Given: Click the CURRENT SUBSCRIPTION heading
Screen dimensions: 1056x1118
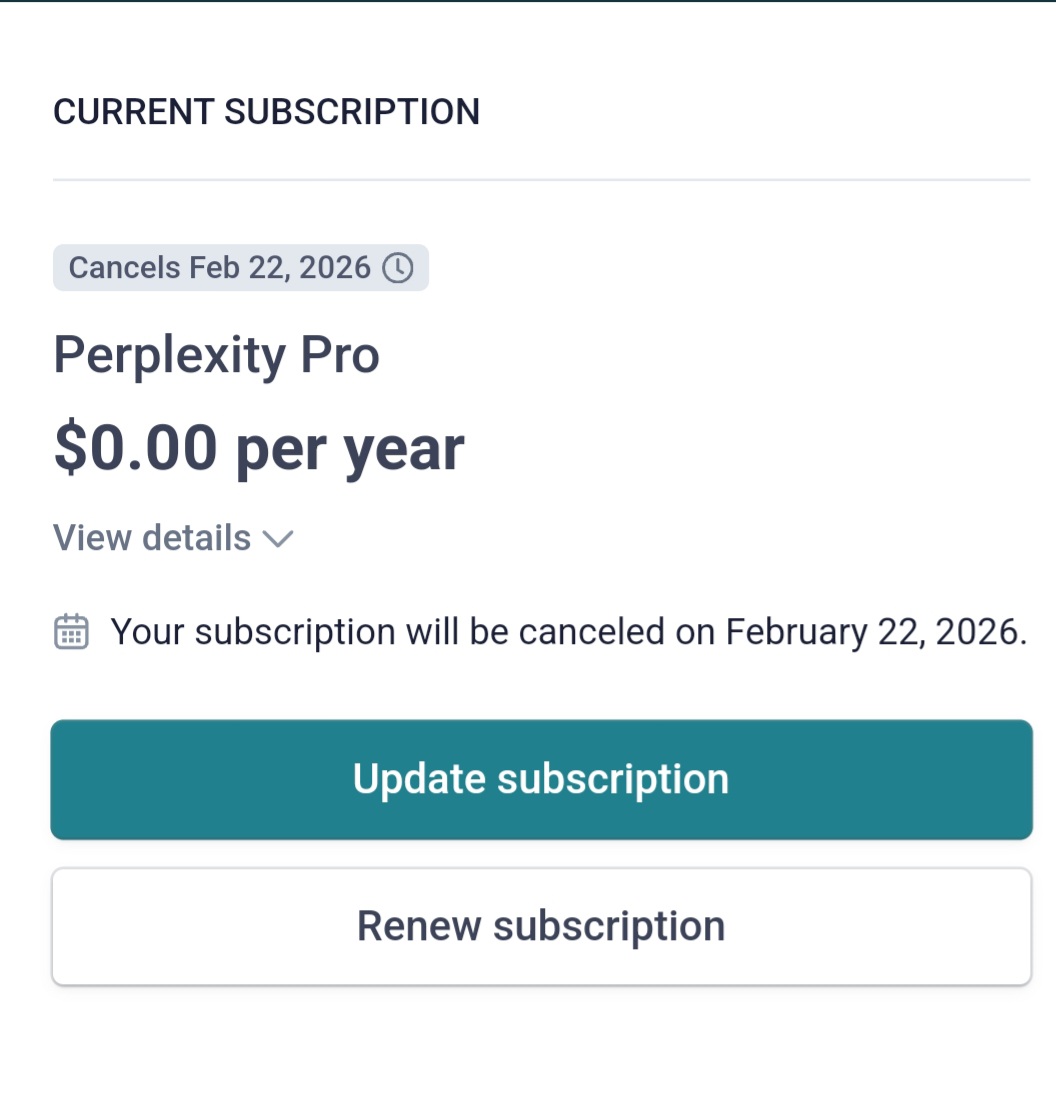Looking at the screenshot, I should pyautogui.click(x=266, y=111).
